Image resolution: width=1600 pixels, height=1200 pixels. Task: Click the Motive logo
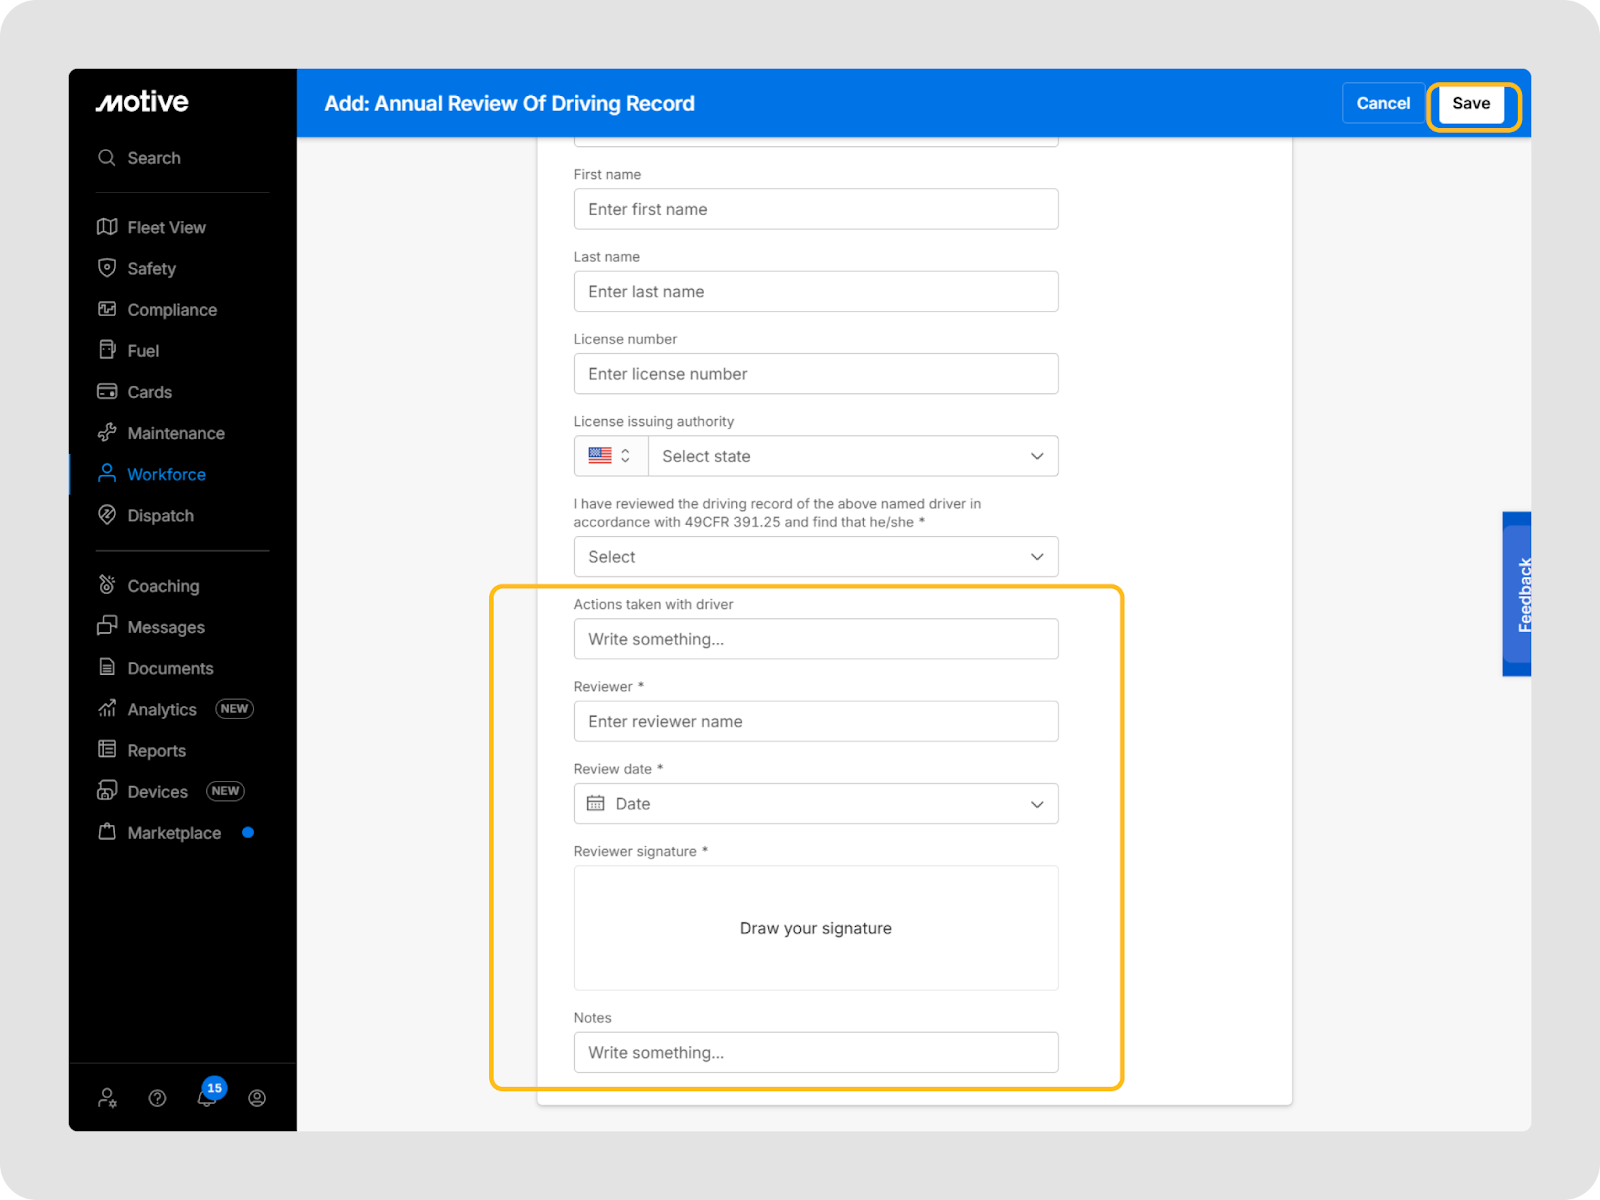point(142,102)
